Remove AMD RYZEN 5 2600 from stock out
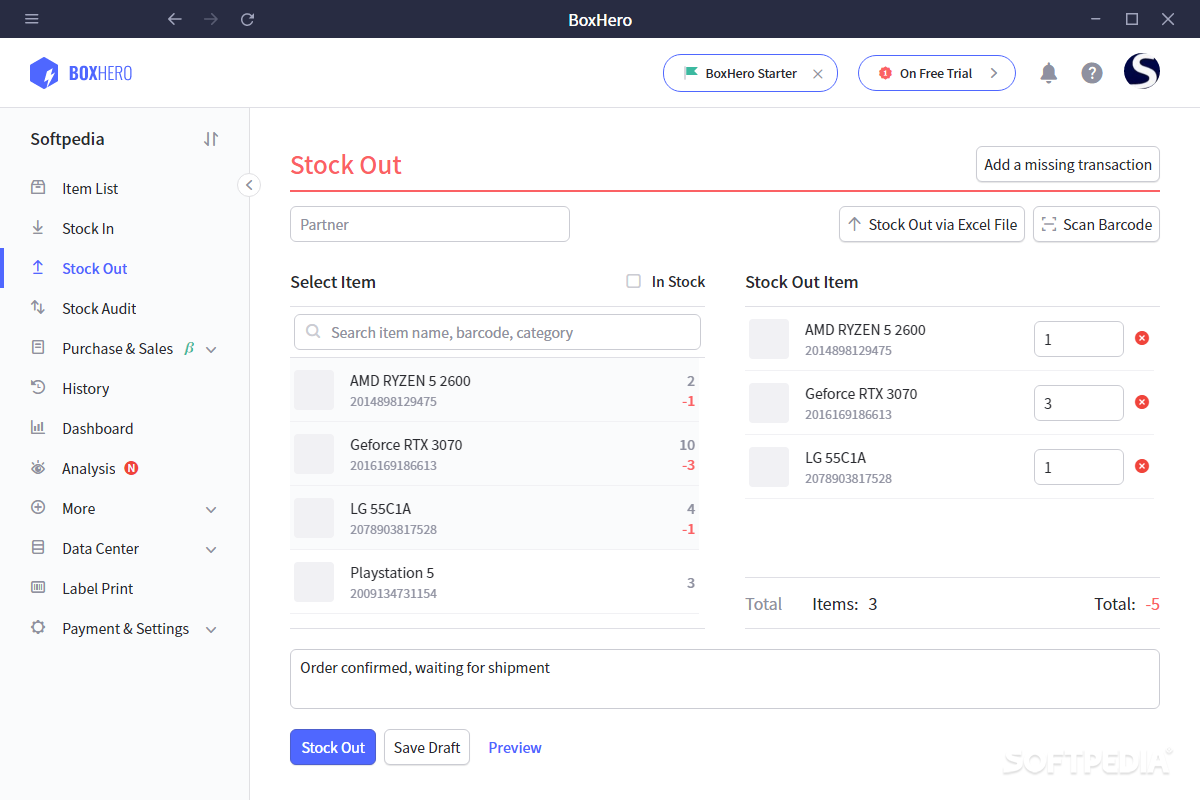The height and width of the screenshot is (800, 1200). [1142, 338]
